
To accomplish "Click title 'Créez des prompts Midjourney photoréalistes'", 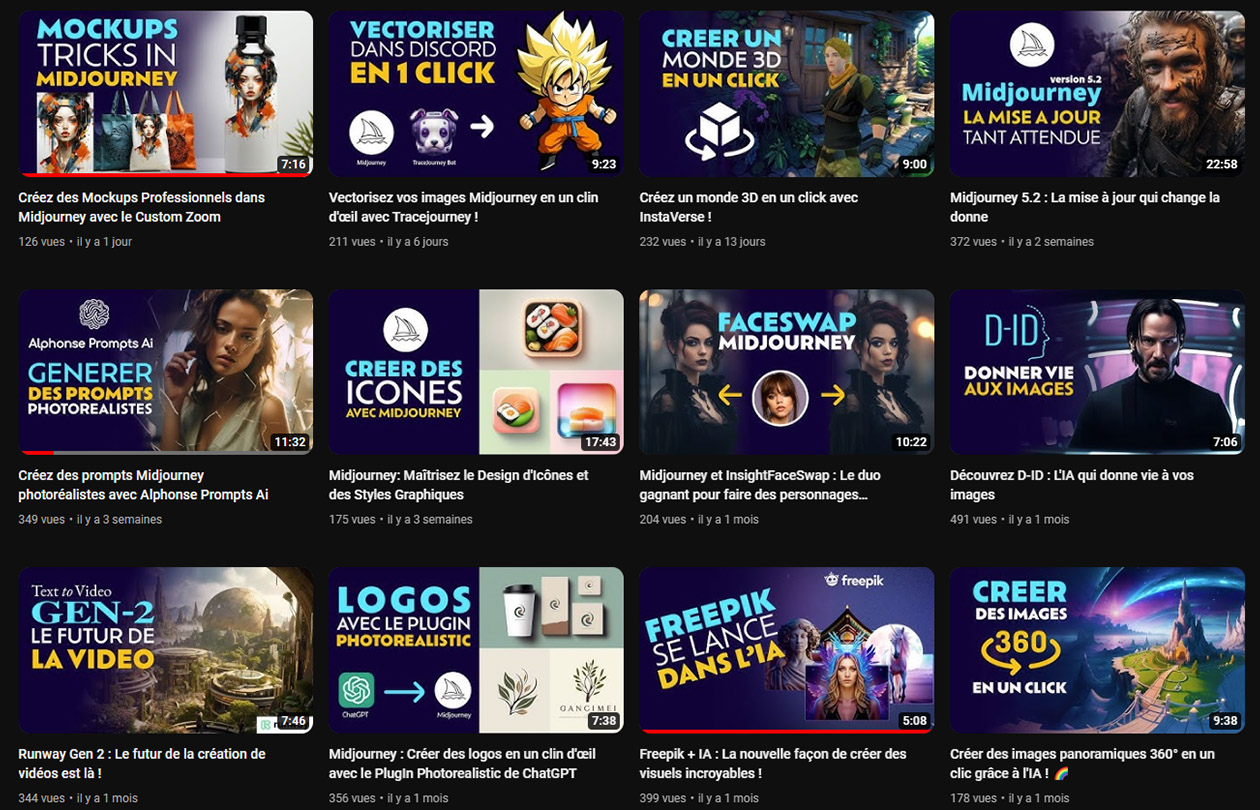I will click(x=143, y=485).
